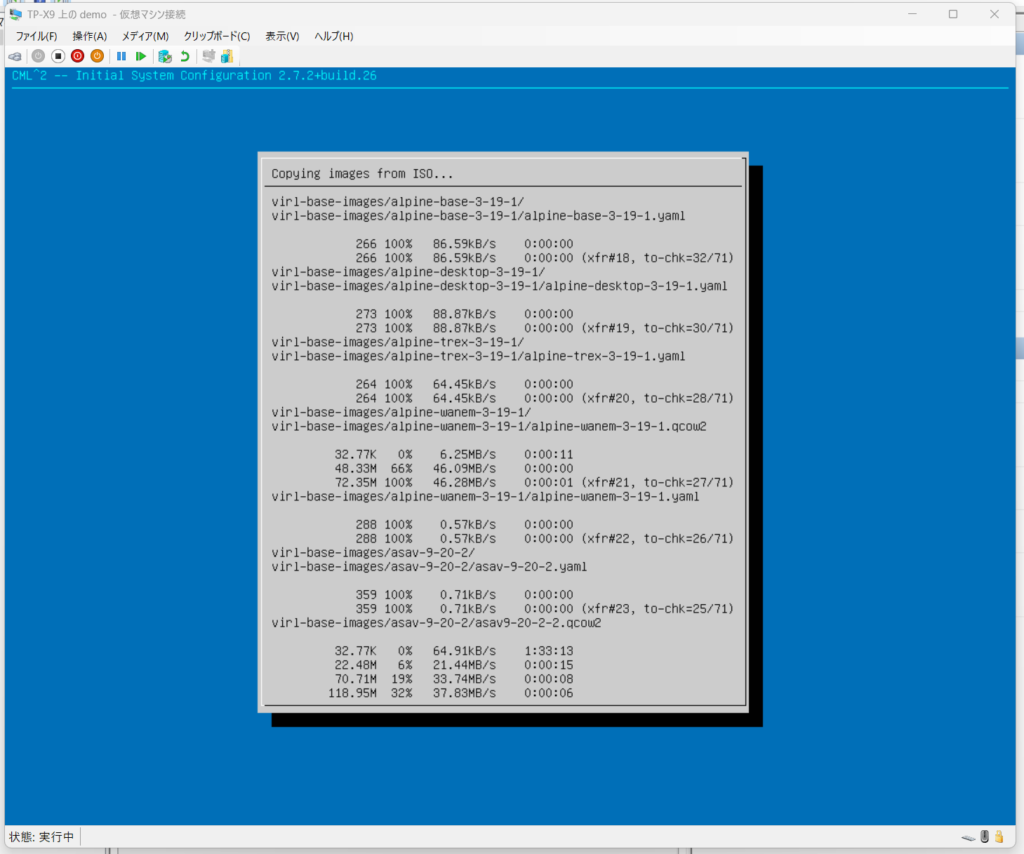Image resolution: width=1024 pixels, height=854 pixels.
Task: Open the 表示(V) menu
Action: pos(282,36)
